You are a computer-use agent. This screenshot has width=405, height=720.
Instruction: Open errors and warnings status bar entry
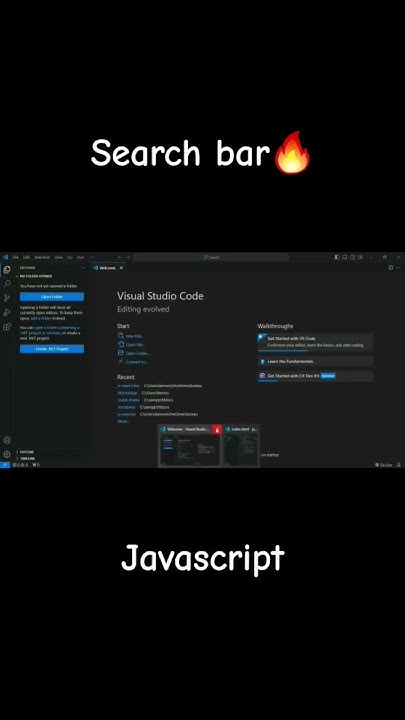pos(20,465)
